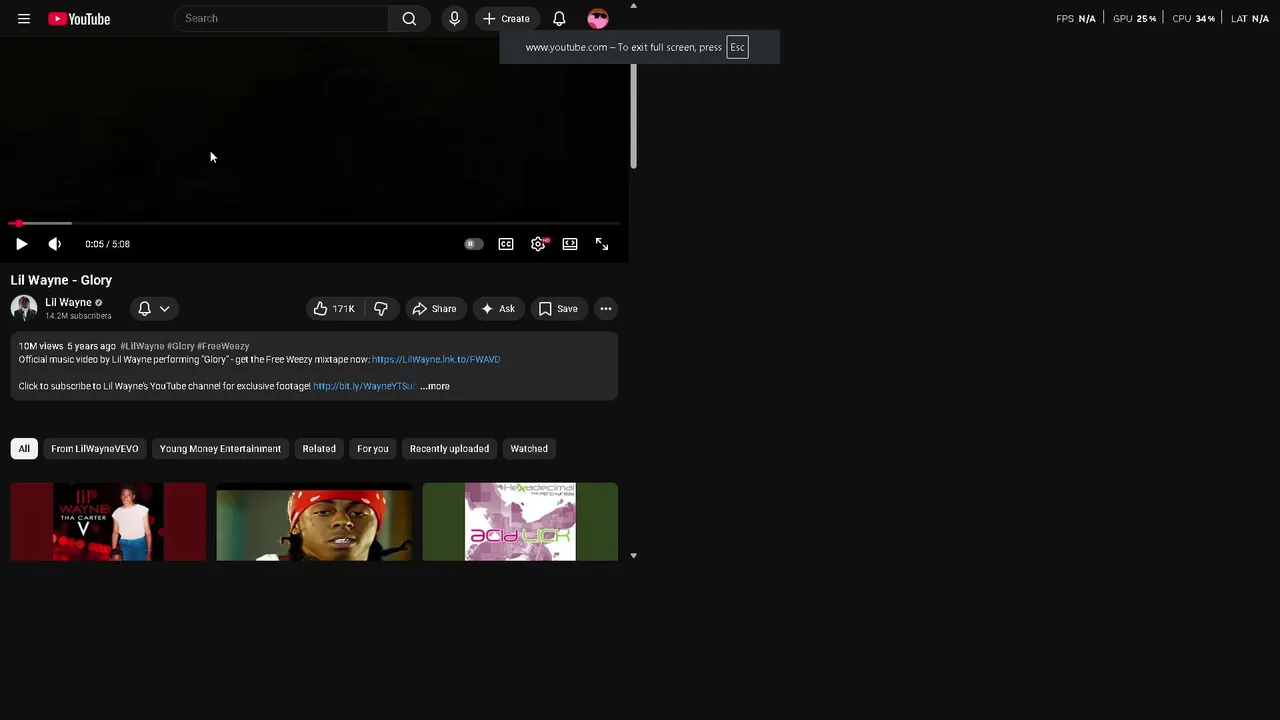Click the 14.2M subscribers text

pos(78,316)
